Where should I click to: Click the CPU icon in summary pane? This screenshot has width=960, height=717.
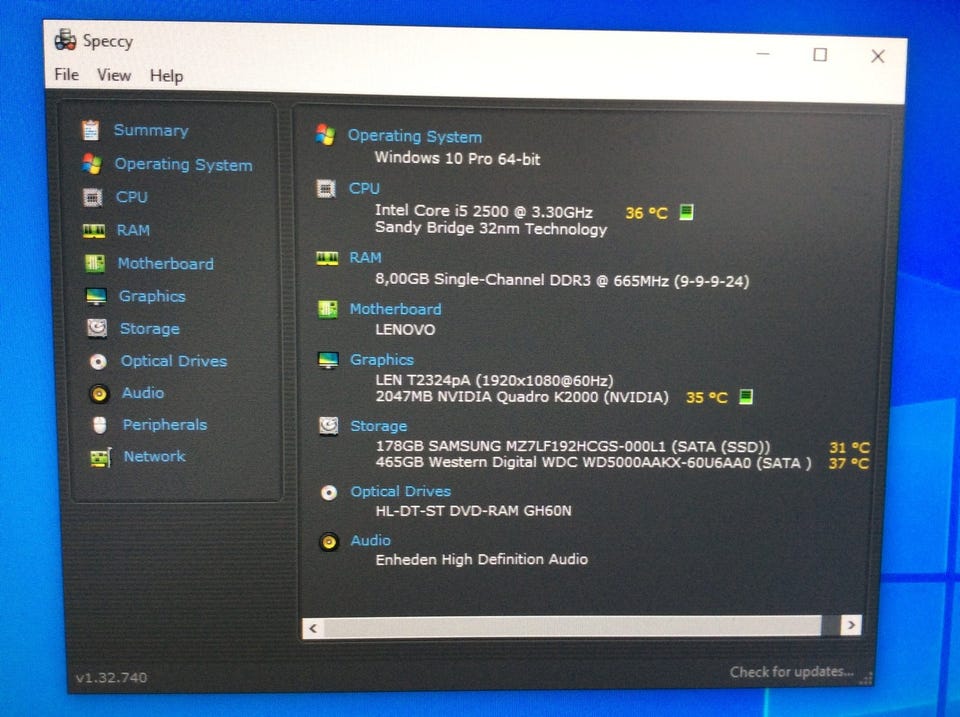(x=326, y=189)
